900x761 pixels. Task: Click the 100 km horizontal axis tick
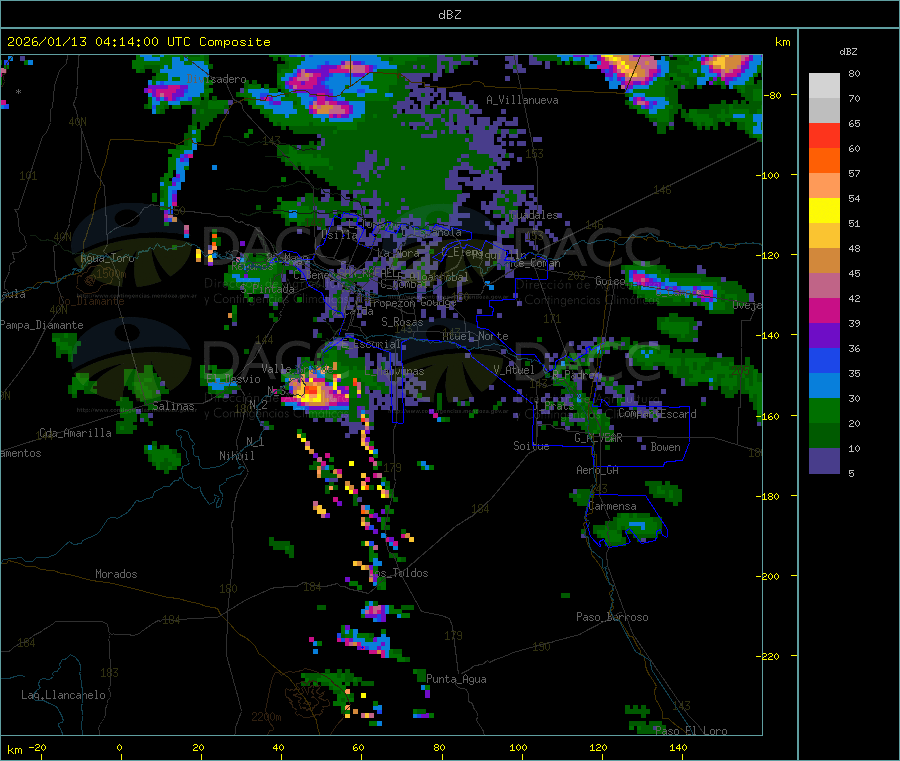click(x=518, y=747)
